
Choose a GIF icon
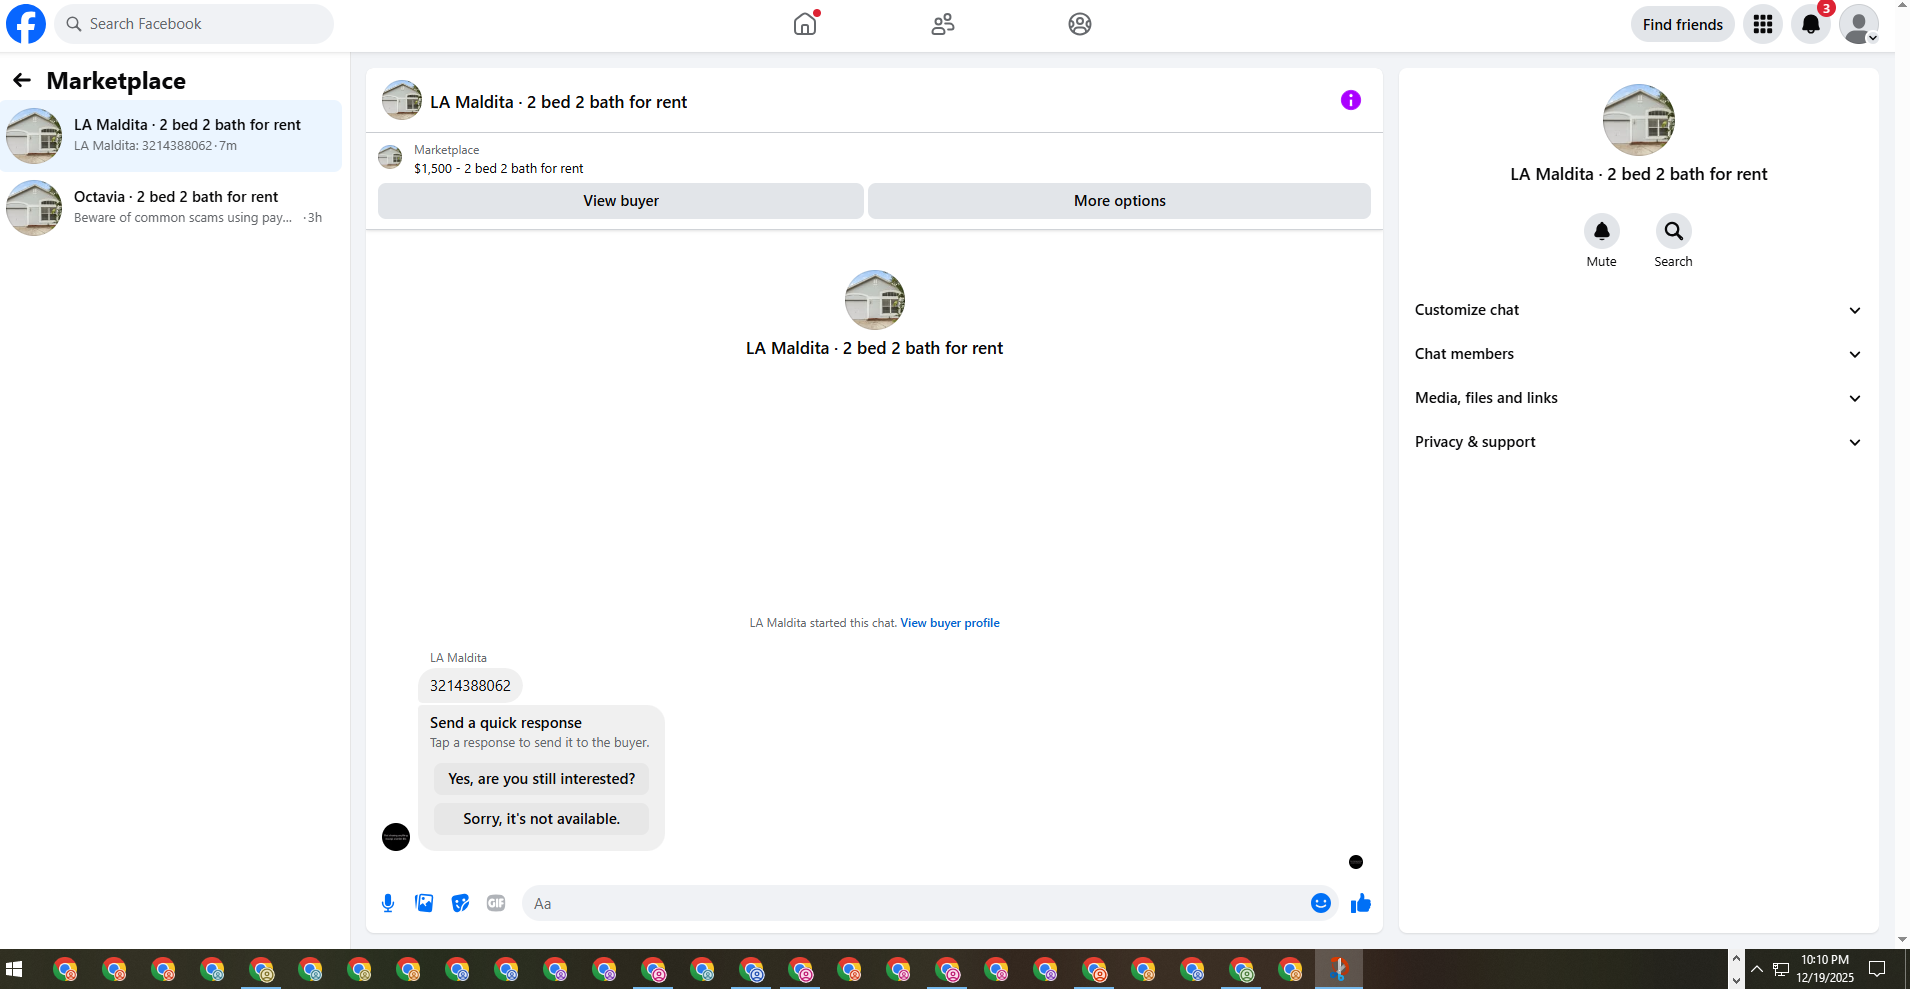click(x=496, y=903)
